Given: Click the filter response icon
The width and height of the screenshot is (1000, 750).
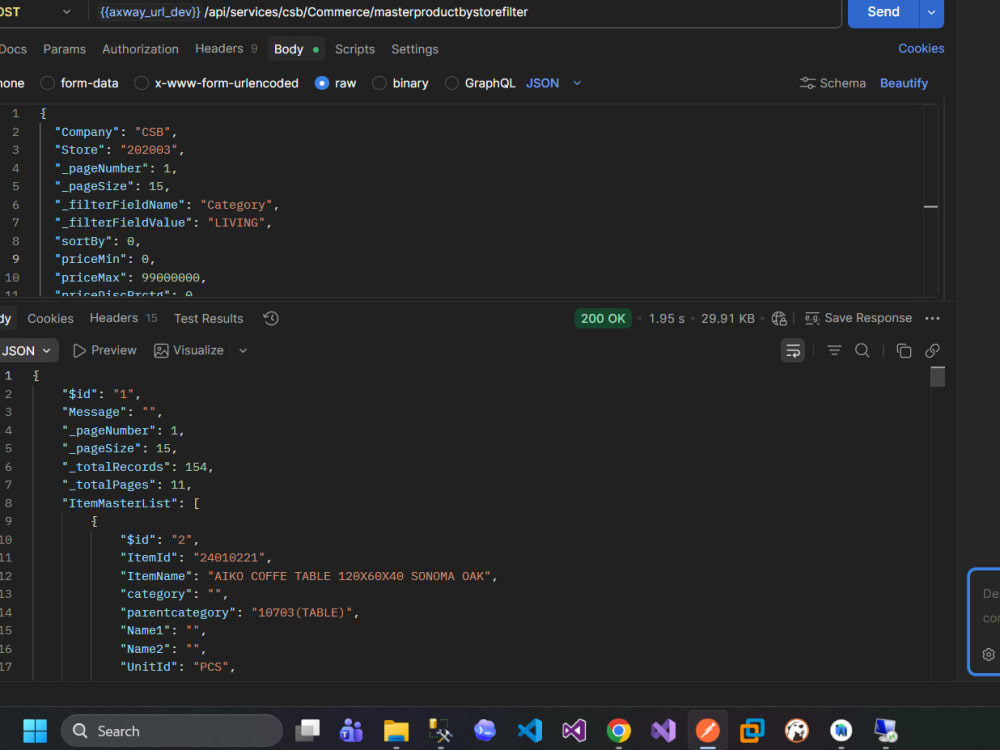Looking at the screenshot, I should [834, 350].
